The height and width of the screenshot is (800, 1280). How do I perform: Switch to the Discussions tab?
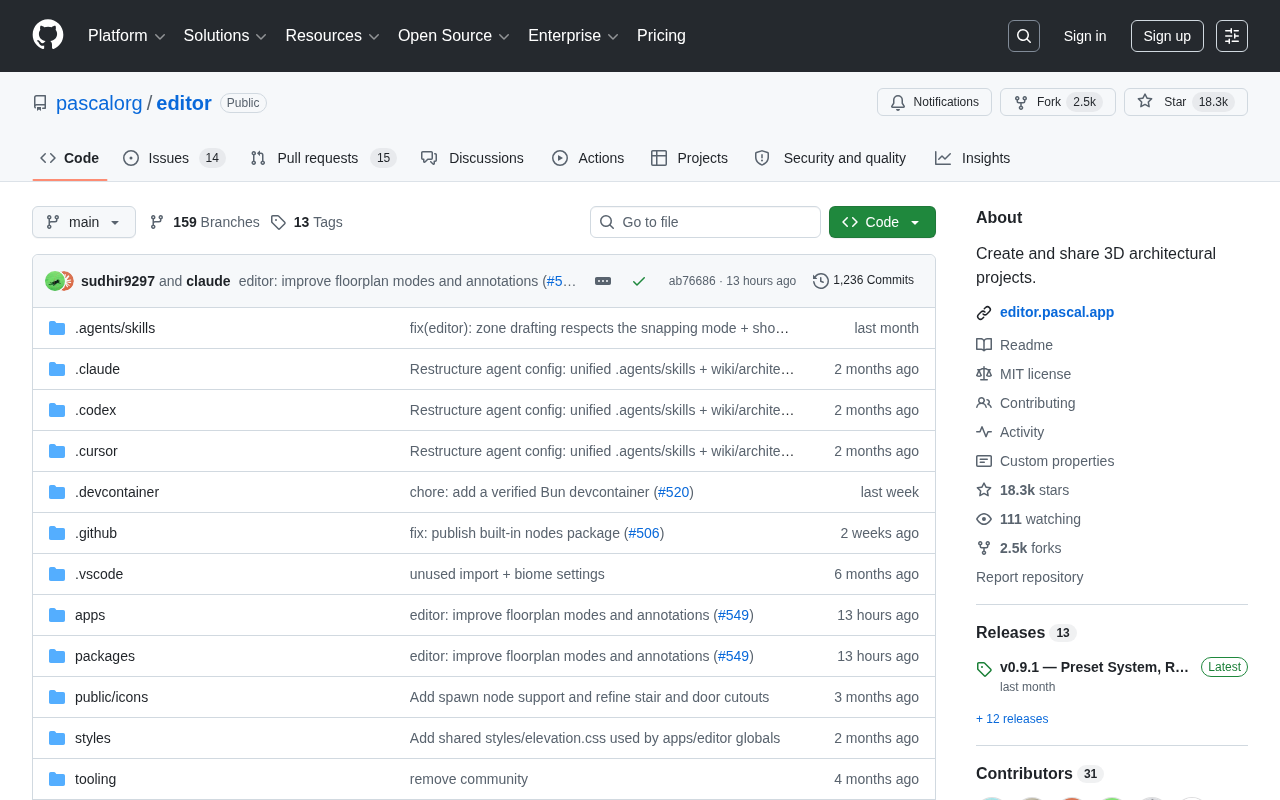(x=472, y=158)
